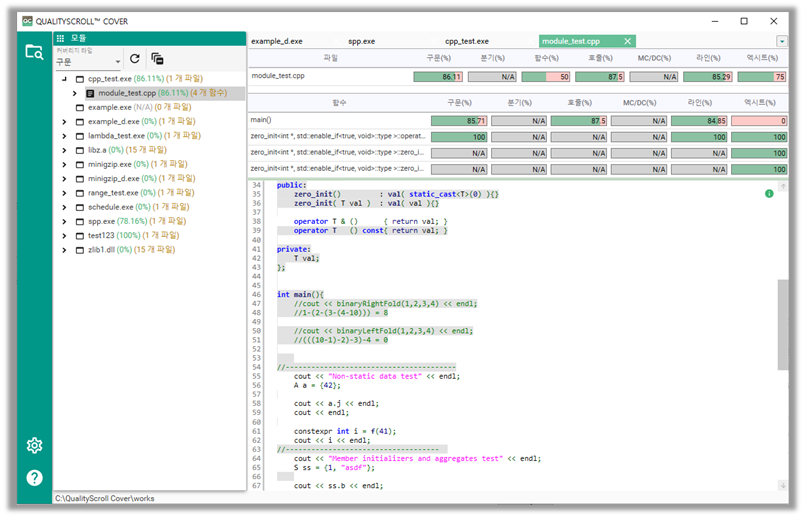The image size is (804, 517).
Task: Close the module_test.cpp tab
Action: click(x=628, y=41)
